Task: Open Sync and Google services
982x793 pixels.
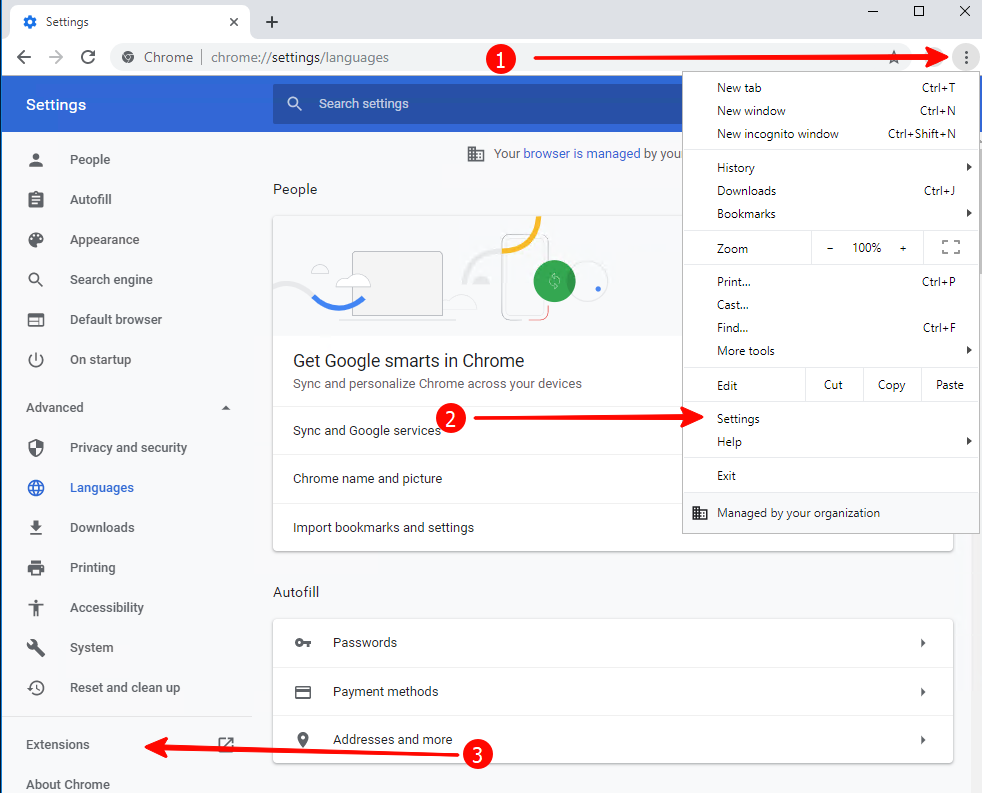Action: tap(477, 431)
